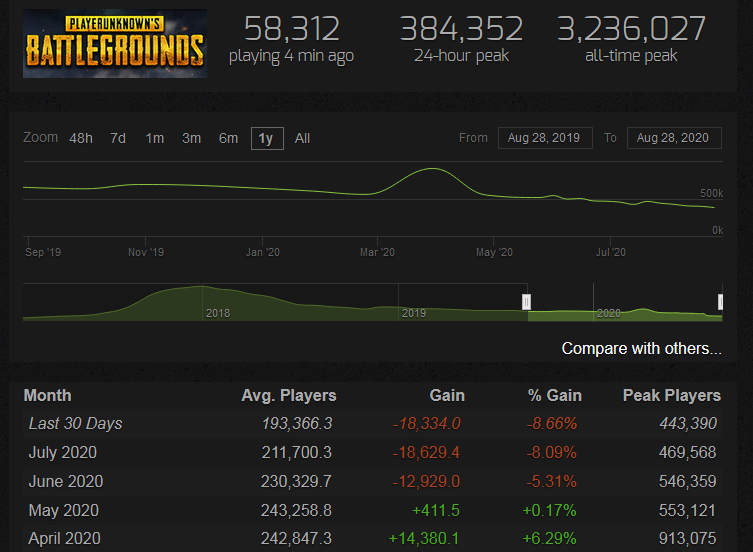Click the 546,359 peak players value
Screen dimensions: 753x552
tap(688, 481)
